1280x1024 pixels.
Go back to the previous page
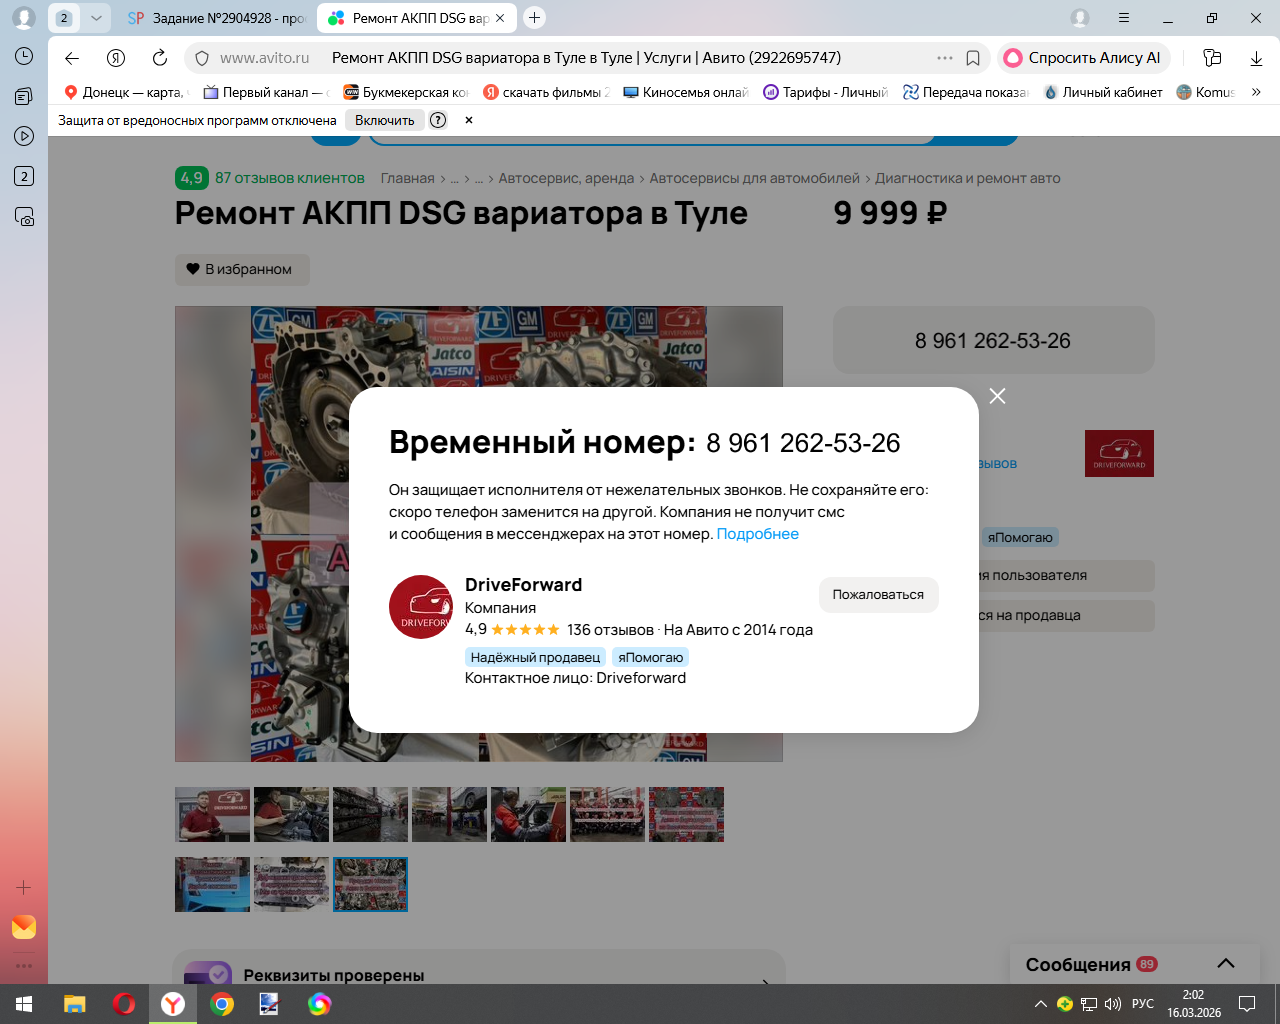click(x=72, y=58)
